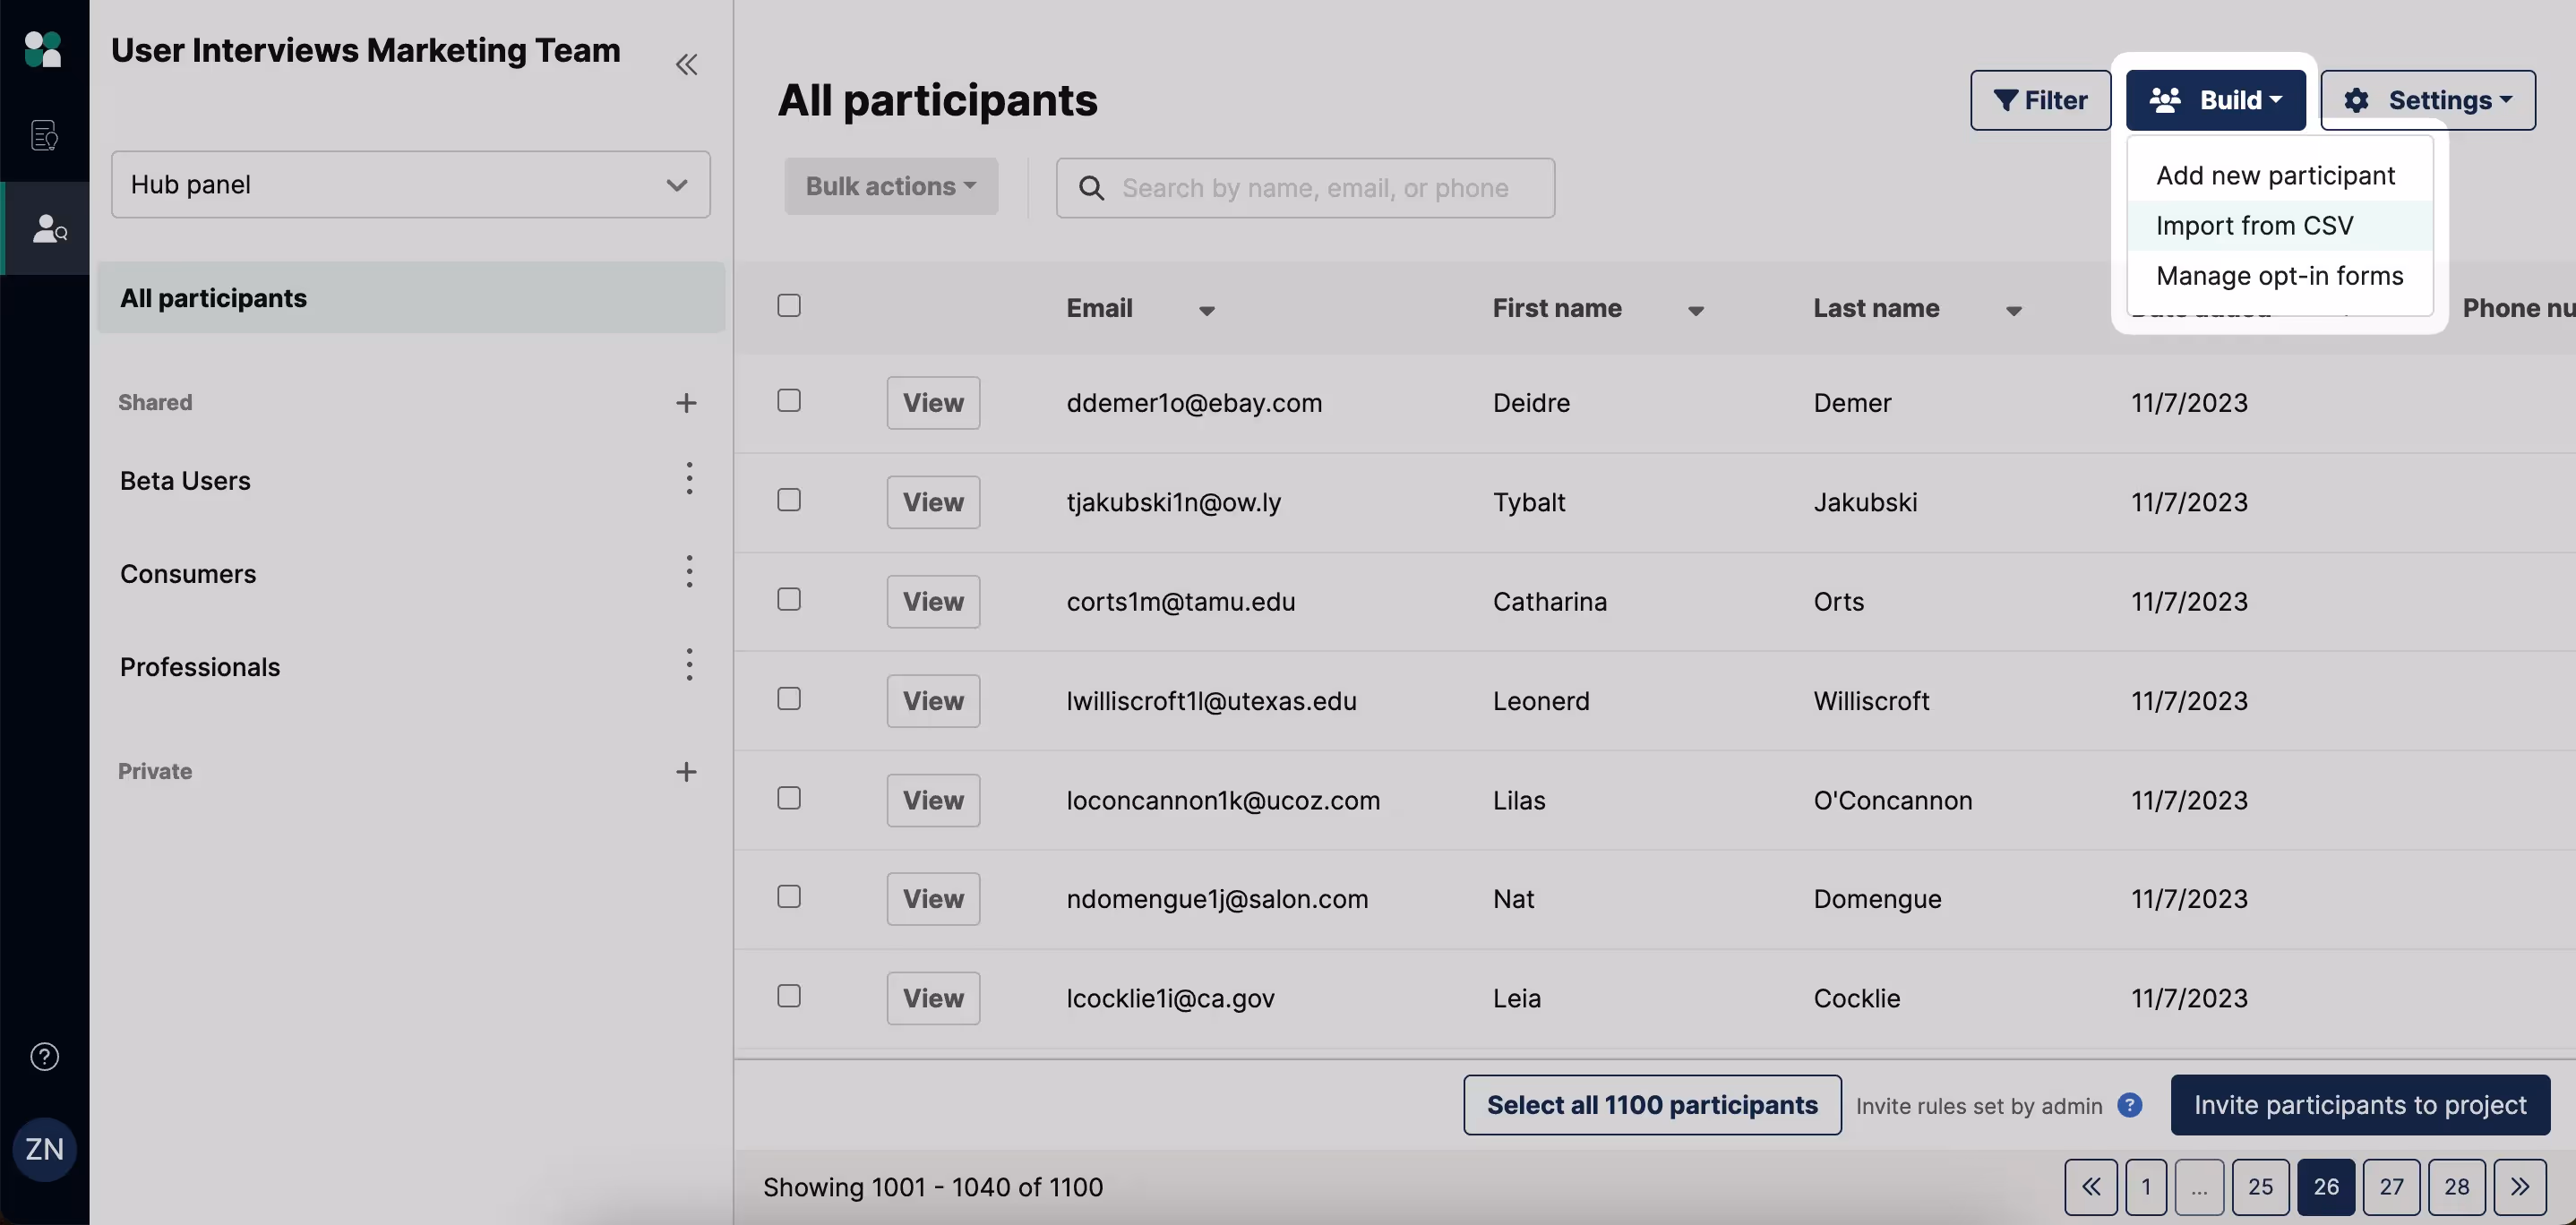
Task: Choose Import from CSV menu item
Action: click(x=2254, y=226)
